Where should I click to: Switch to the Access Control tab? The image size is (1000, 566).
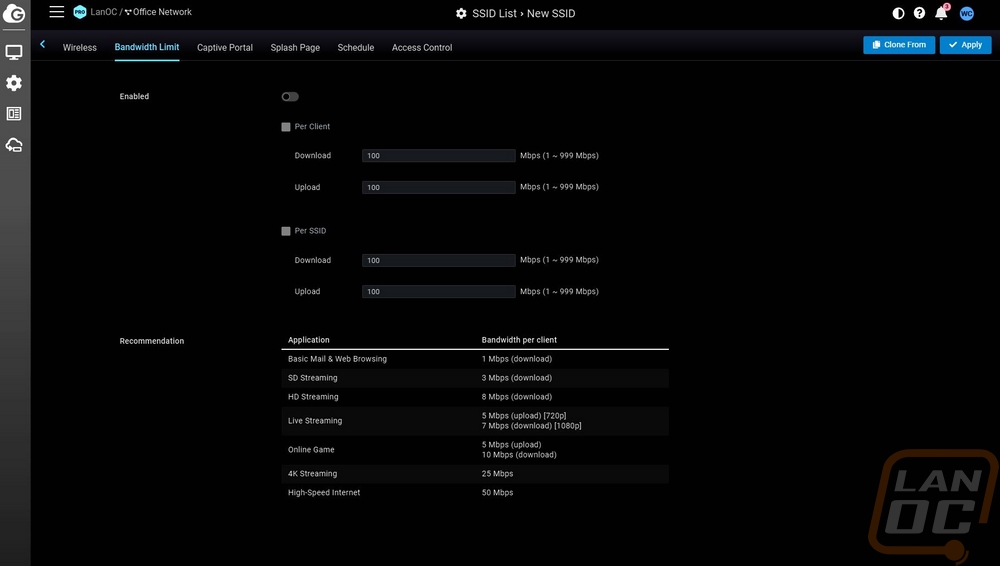coord(422,47)
